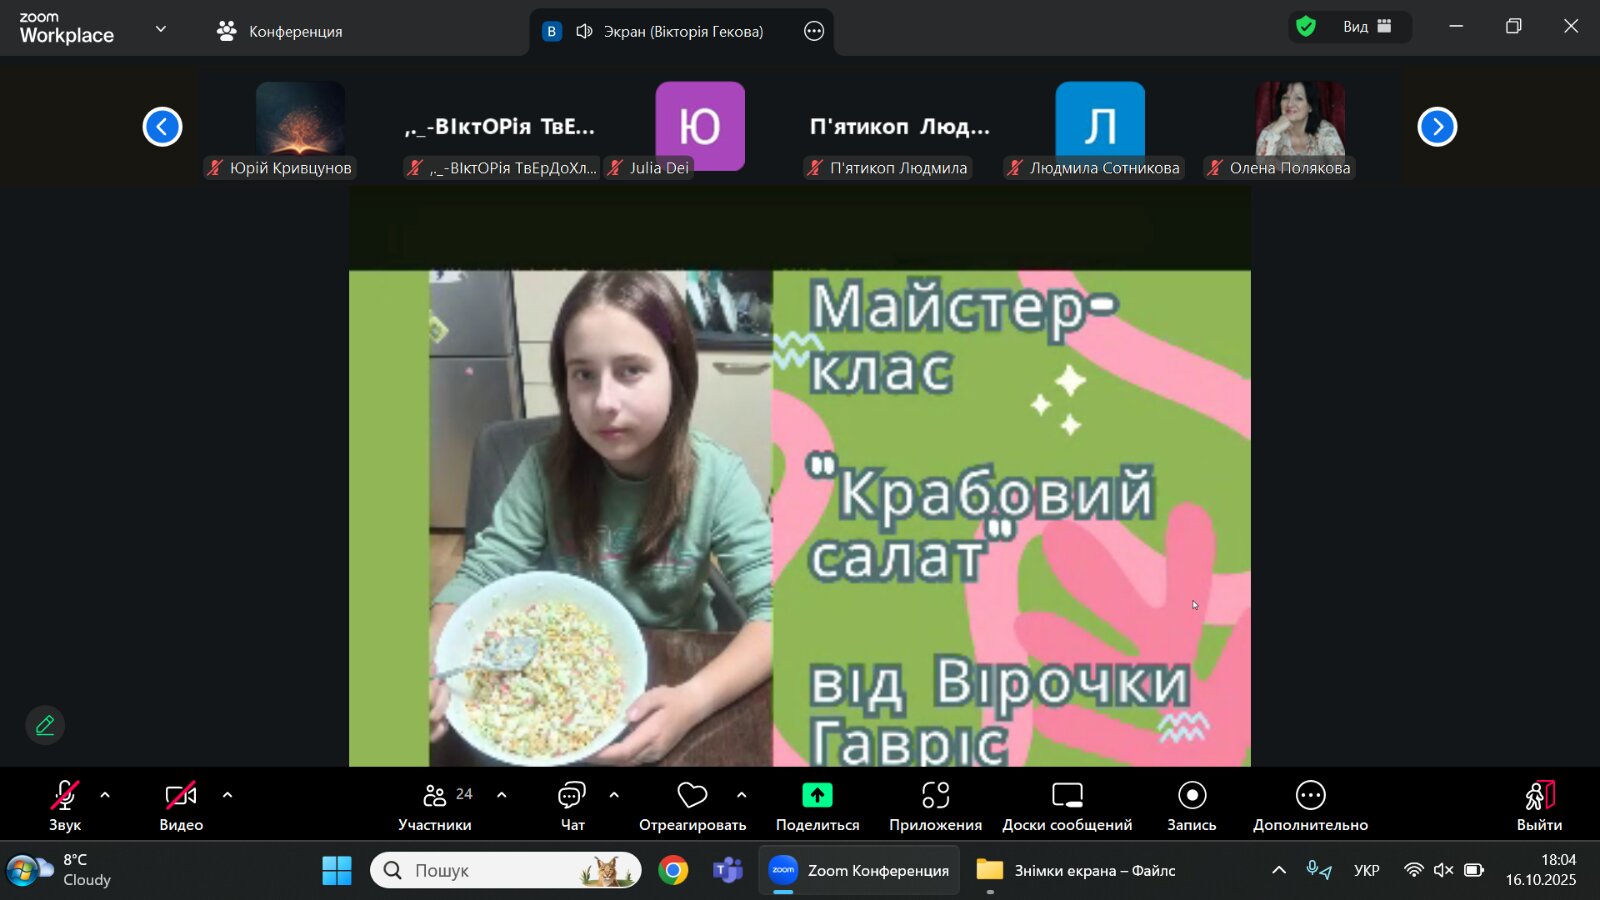Screen dimensions: 1600x900
Task: Click the green annotation pencil icon
Action: pyautogui.click(x=45, y=725)
